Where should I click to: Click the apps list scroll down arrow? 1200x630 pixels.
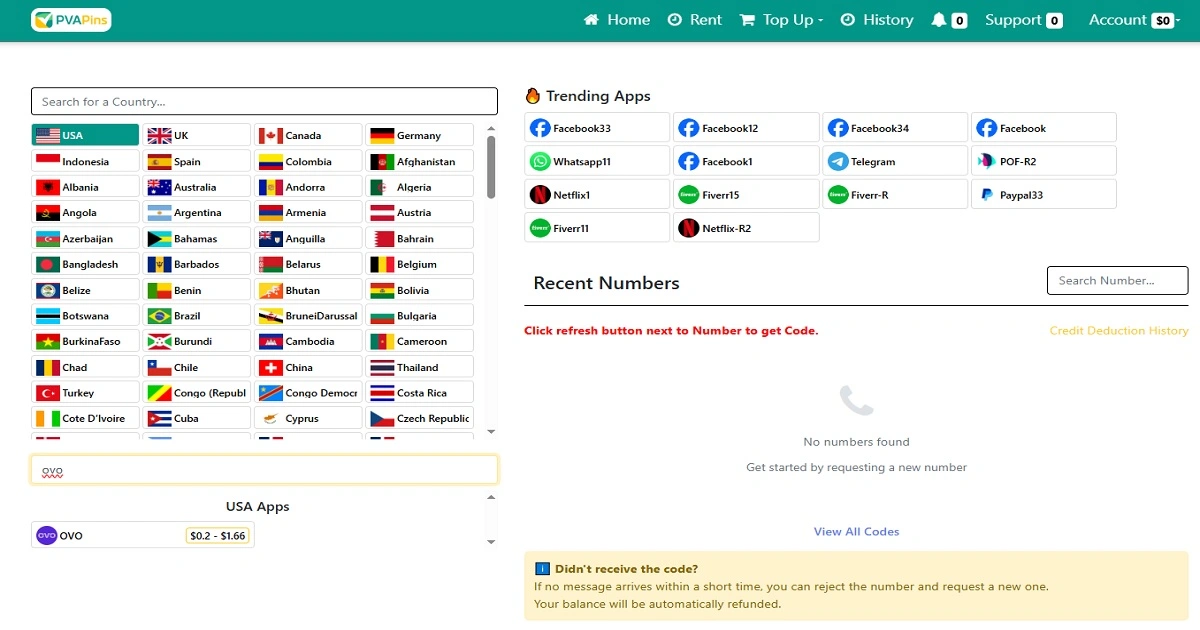(x=491, y=542)
